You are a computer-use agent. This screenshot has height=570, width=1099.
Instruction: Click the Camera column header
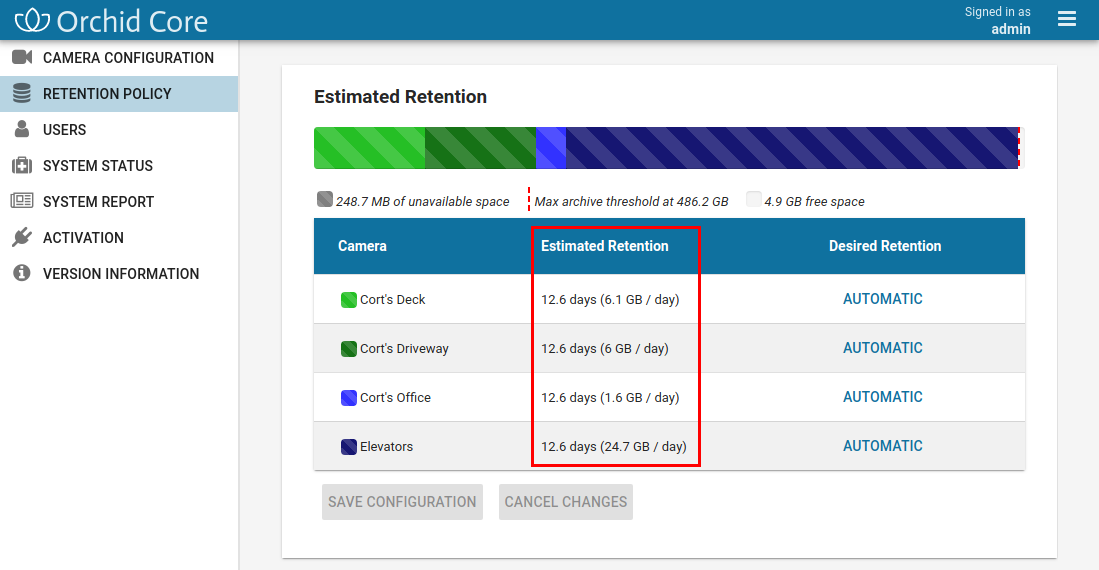click(362, 246)
